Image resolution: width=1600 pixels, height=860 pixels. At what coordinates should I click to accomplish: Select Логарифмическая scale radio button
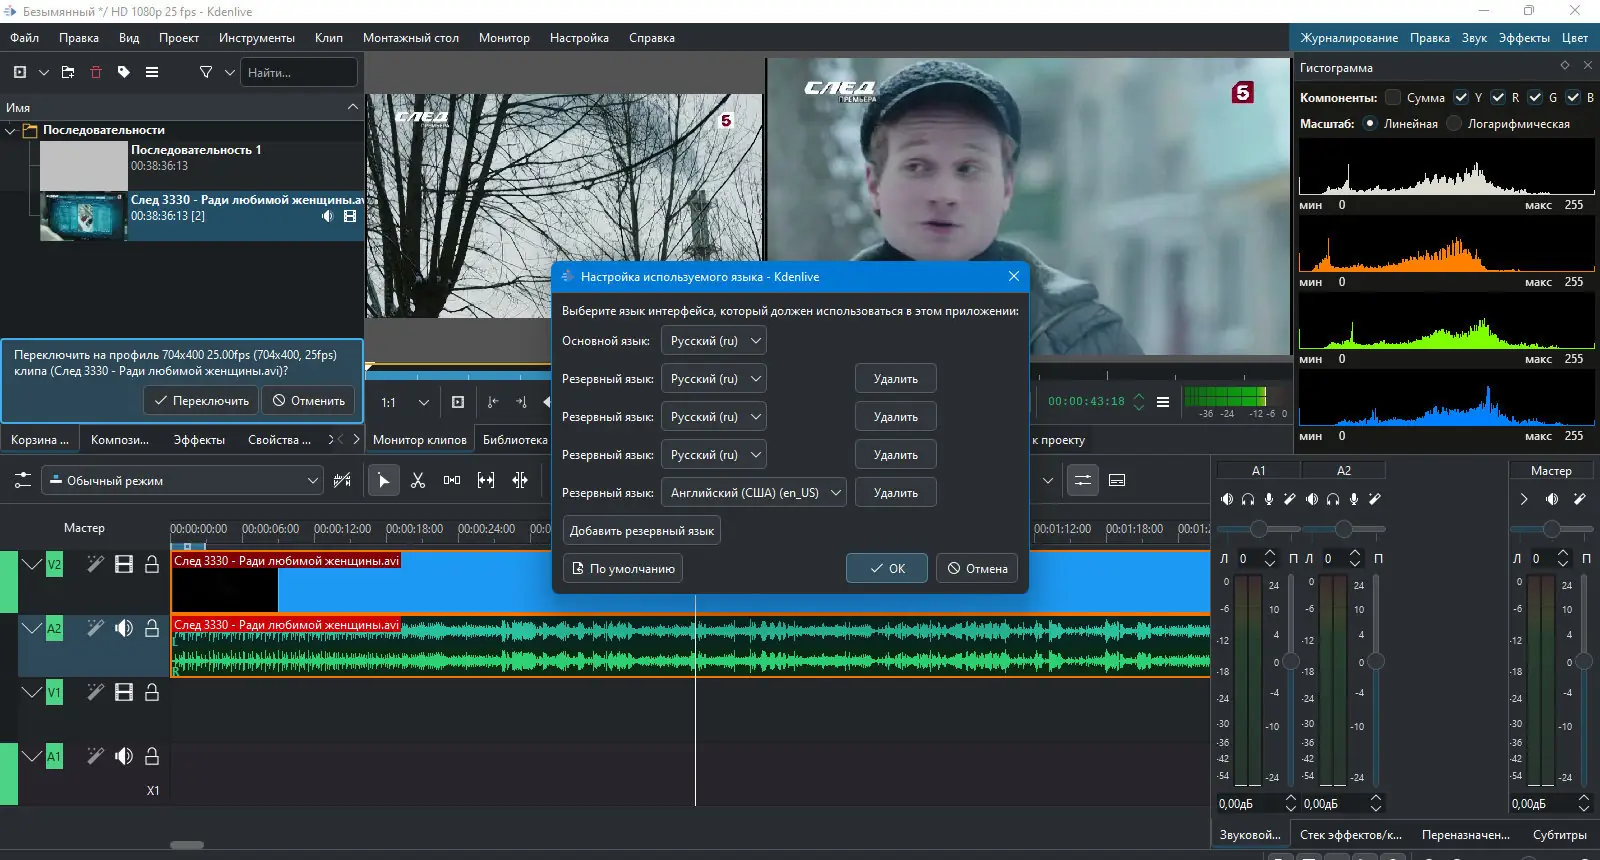pyautogui.click(x=1454, y=124)
